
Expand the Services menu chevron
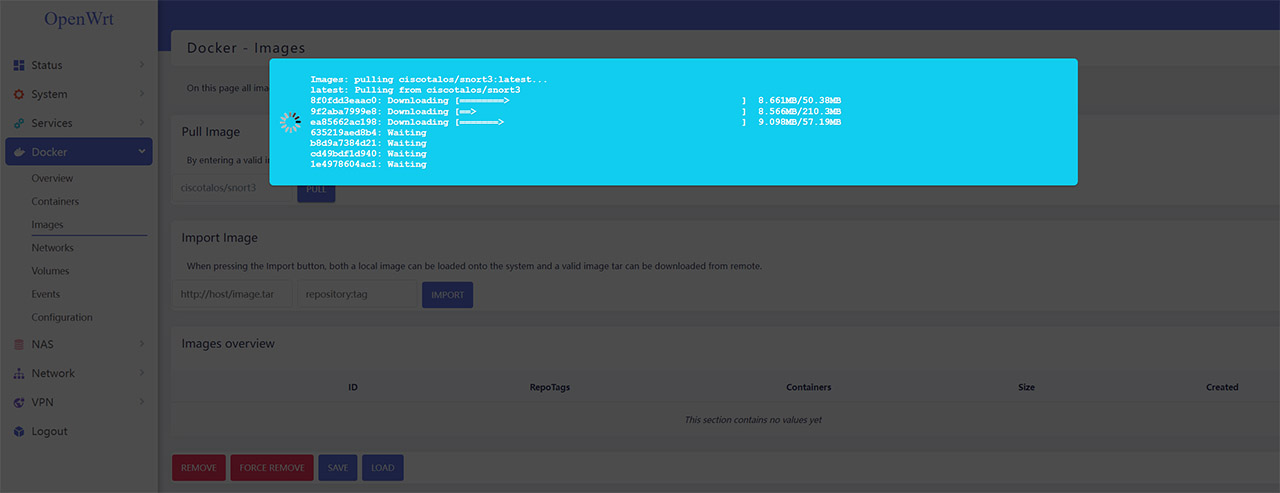tap(141, 123)
